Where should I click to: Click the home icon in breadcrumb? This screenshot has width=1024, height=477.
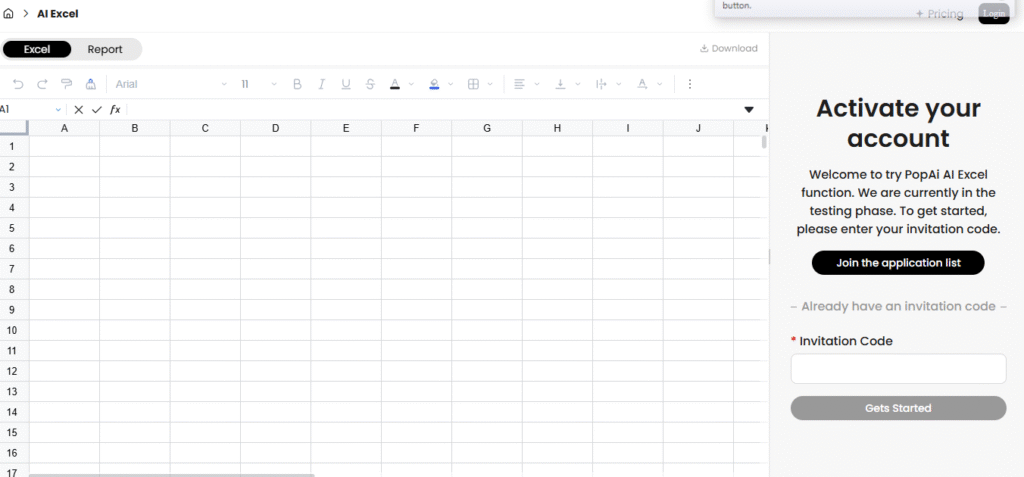pyautogui.click(x=9, y=14)
